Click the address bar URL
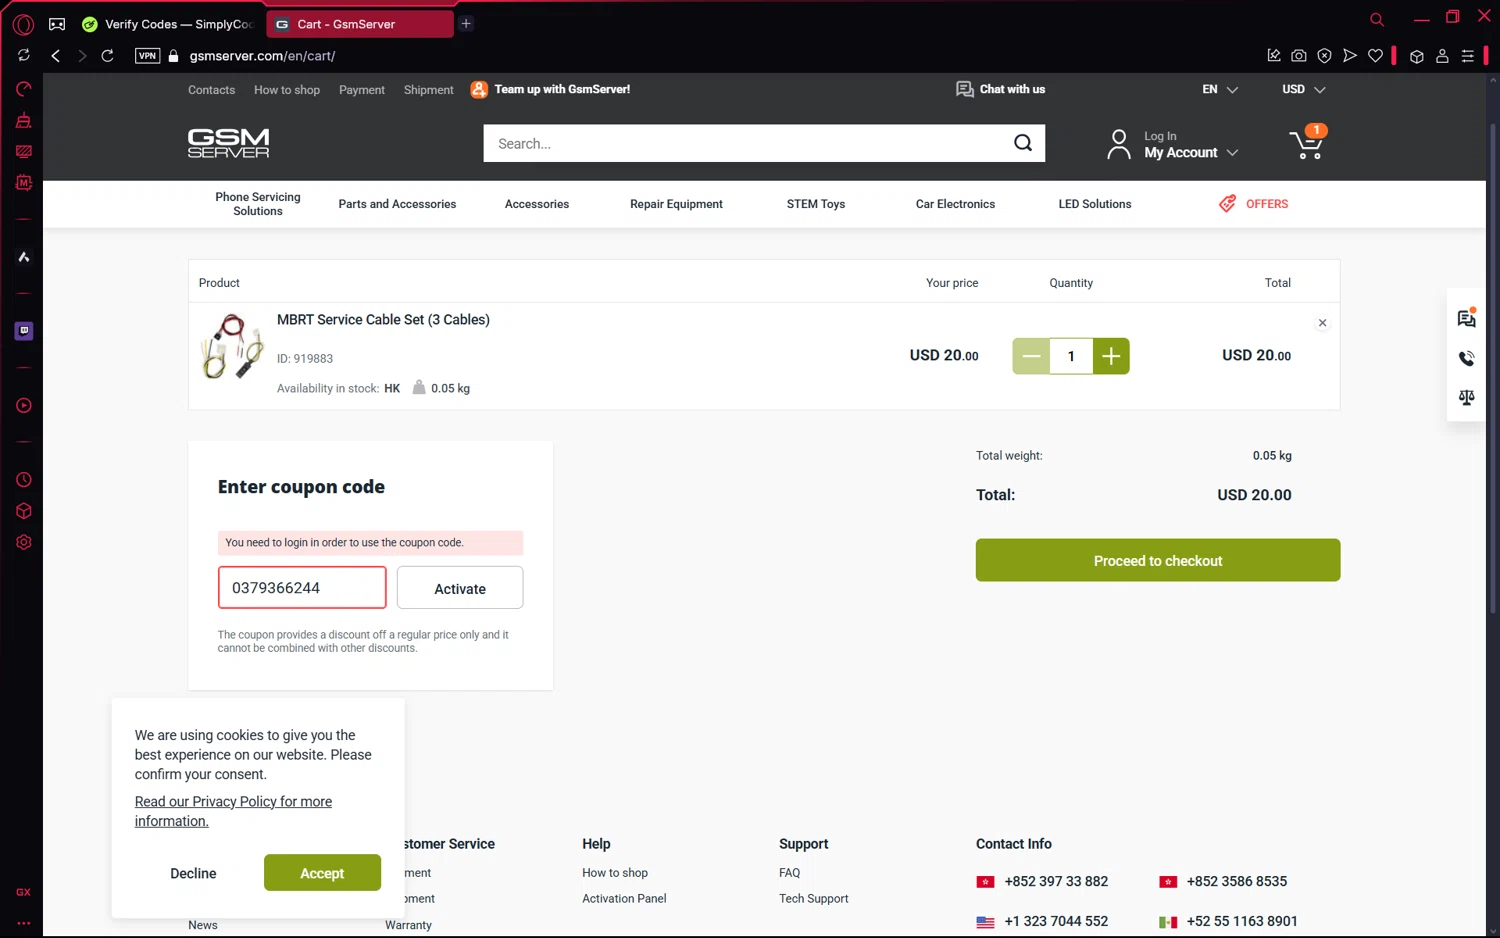 pyautogui.click(x=262, y=56)
